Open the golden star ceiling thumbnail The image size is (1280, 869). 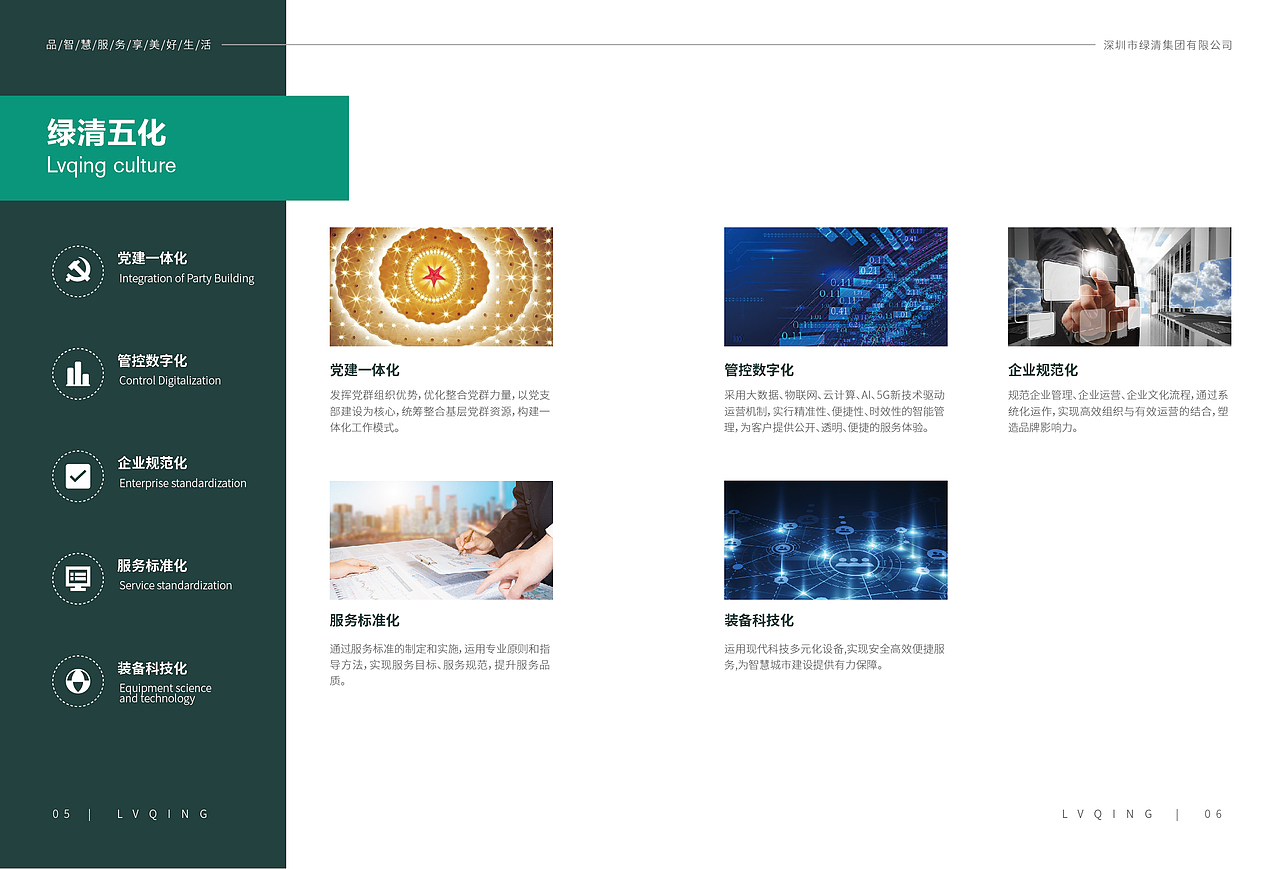click(441, 287)
